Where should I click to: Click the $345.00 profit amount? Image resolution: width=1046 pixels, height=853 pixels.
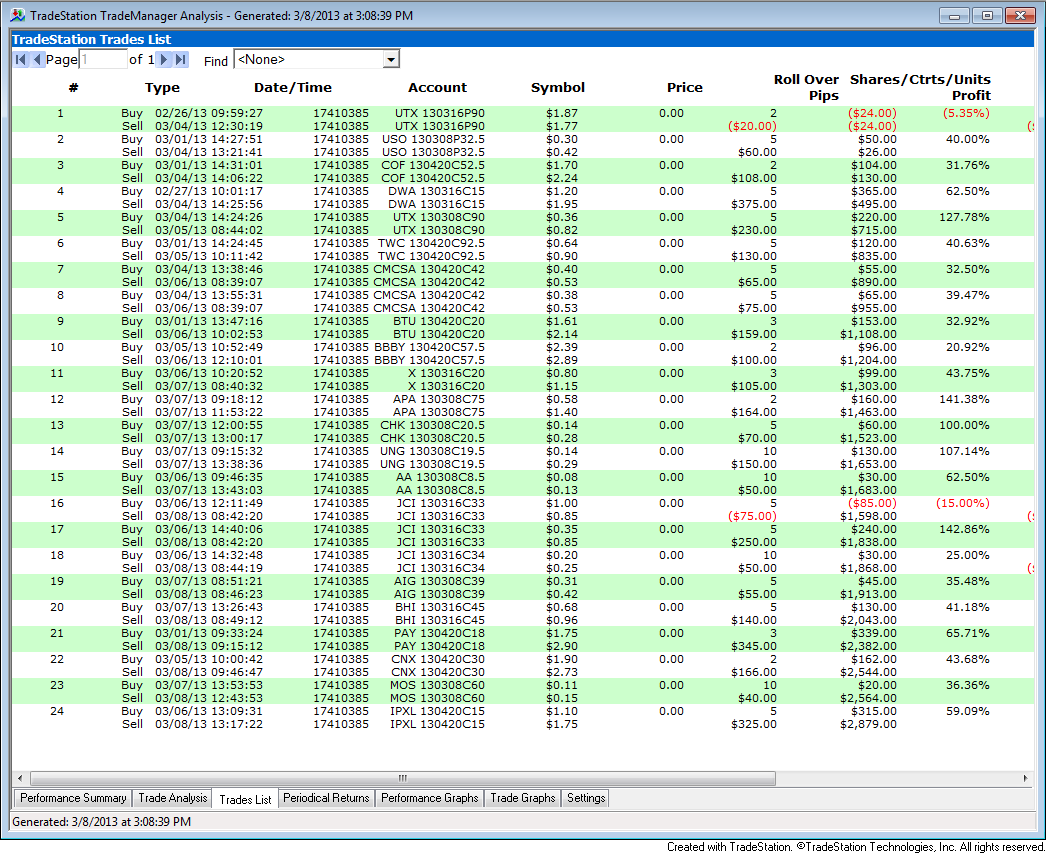pos(754,646)
